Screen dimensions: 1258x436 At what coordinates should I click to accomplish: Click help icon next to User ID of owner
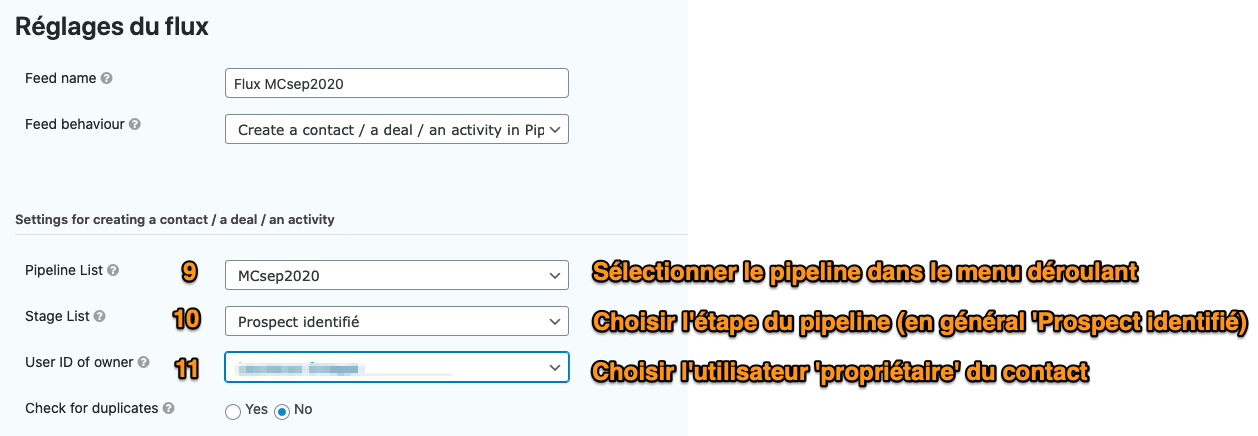(x=144, y=363)
